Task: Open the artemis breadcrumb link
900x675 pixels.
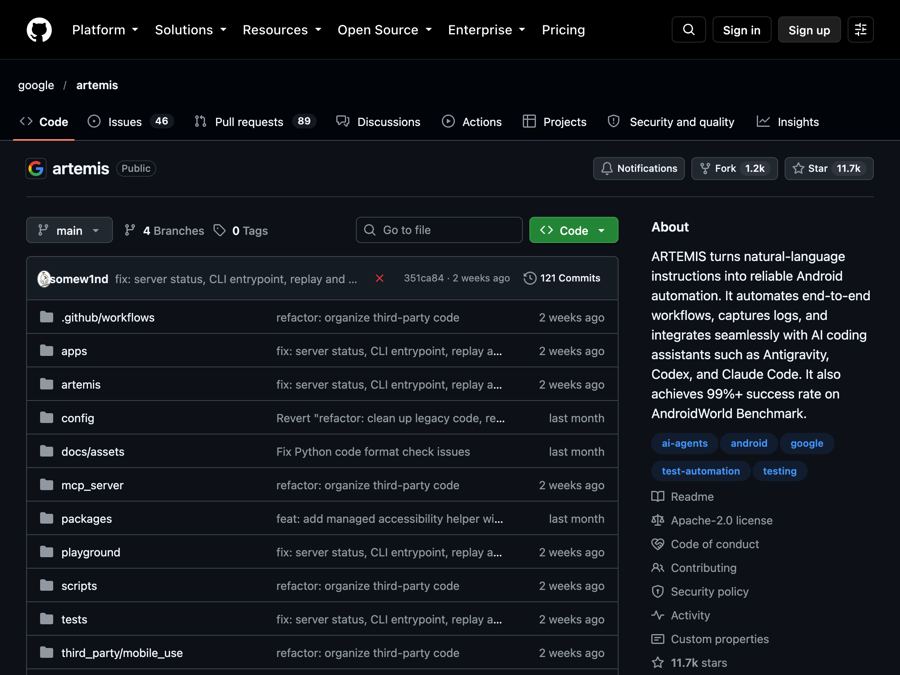Action: (97, 85)
